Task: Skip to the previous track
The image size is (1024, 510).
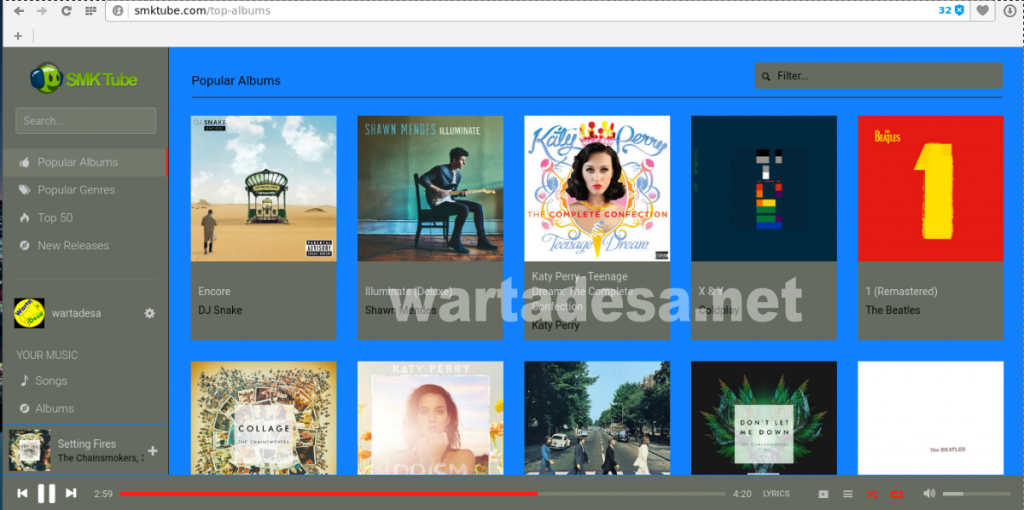Action: point(22,493)
